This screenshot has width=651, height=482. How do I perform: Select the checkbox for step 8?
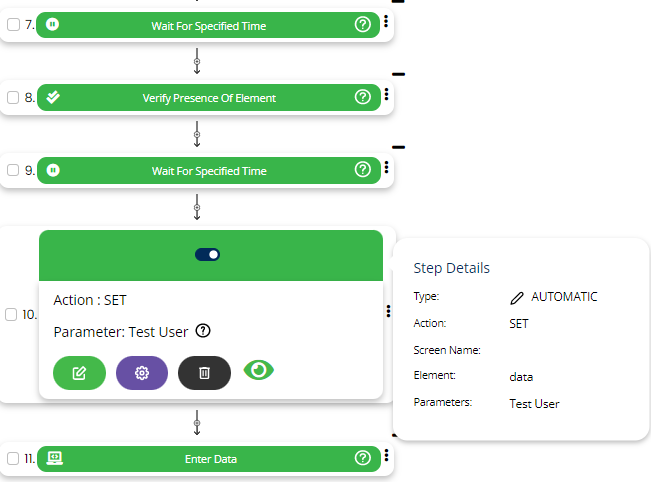coord(13,98)
